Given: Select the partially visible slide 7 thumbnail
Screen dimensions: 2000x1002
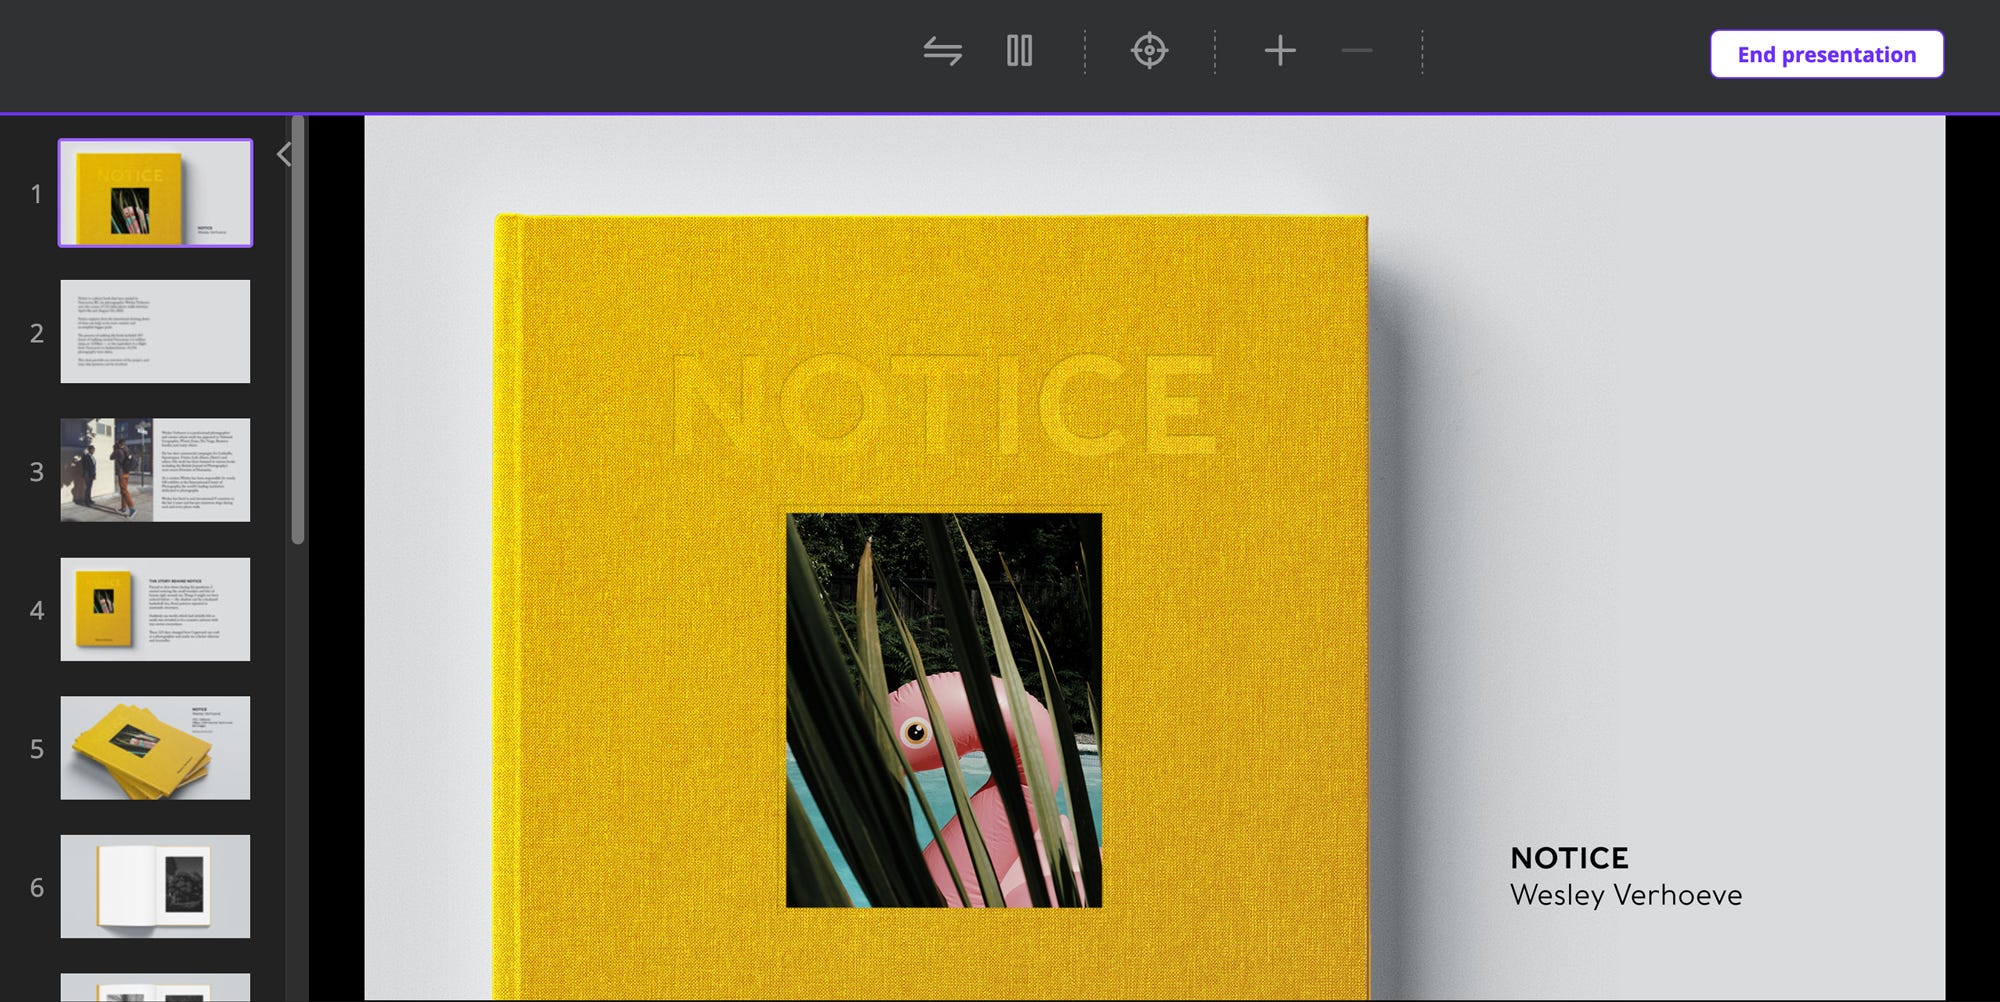Looking at the screenshot, I should click(155, 988).
